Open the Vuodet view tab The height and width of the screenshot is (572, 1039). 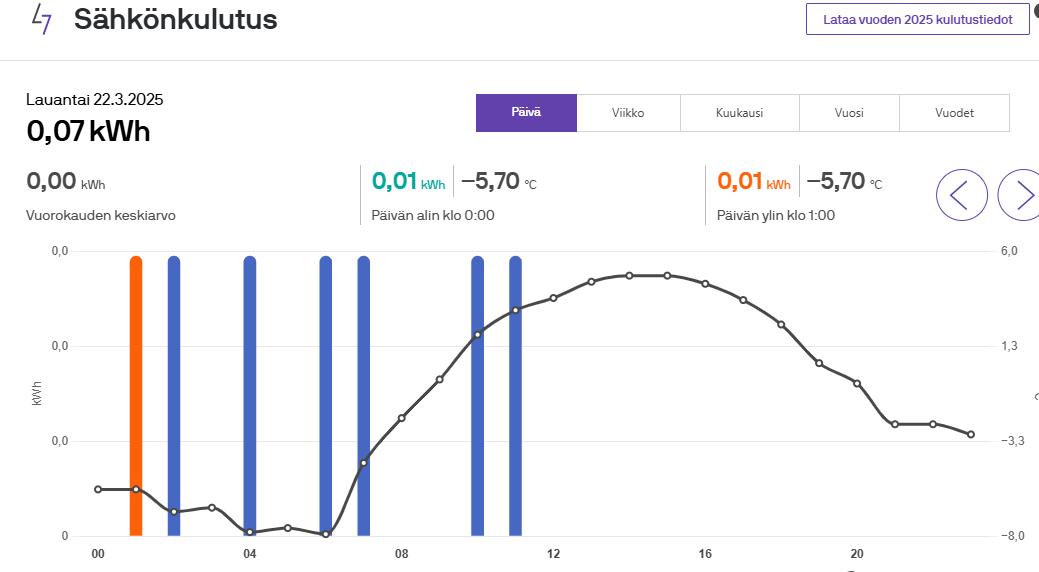click(x=954, y=113)
